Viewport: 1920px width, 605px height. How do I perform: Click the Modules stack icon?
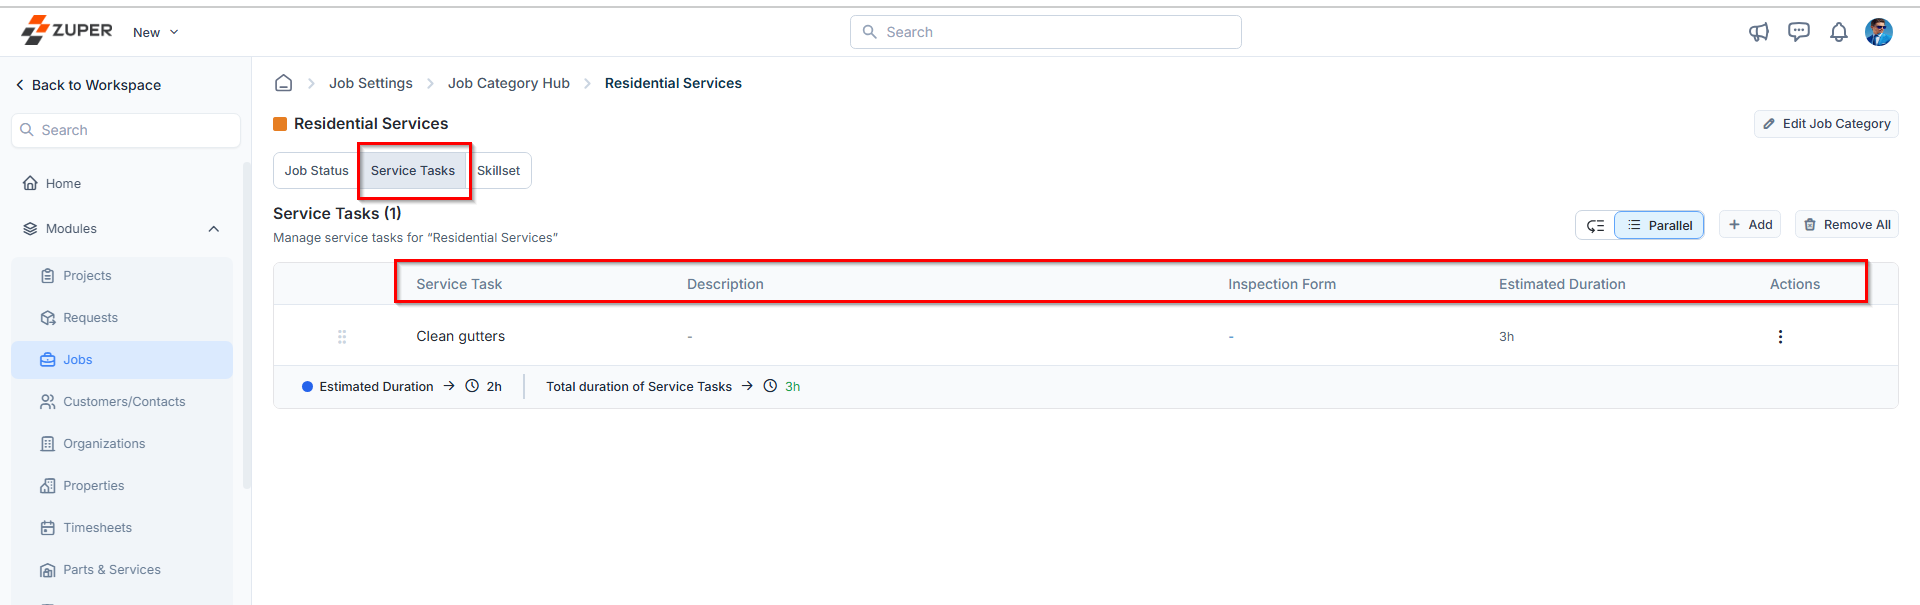coord(30,229)
